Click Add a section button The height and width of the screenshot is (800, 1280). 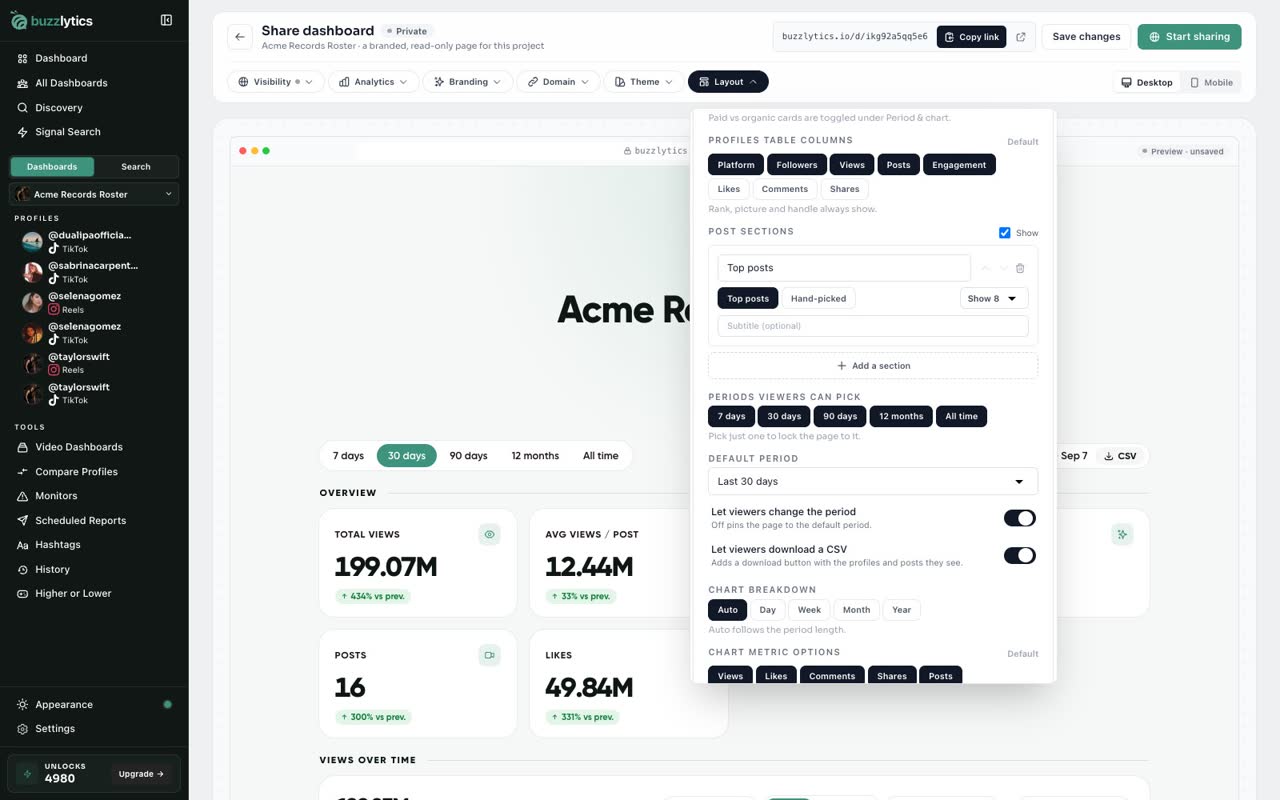coord(873,366)
